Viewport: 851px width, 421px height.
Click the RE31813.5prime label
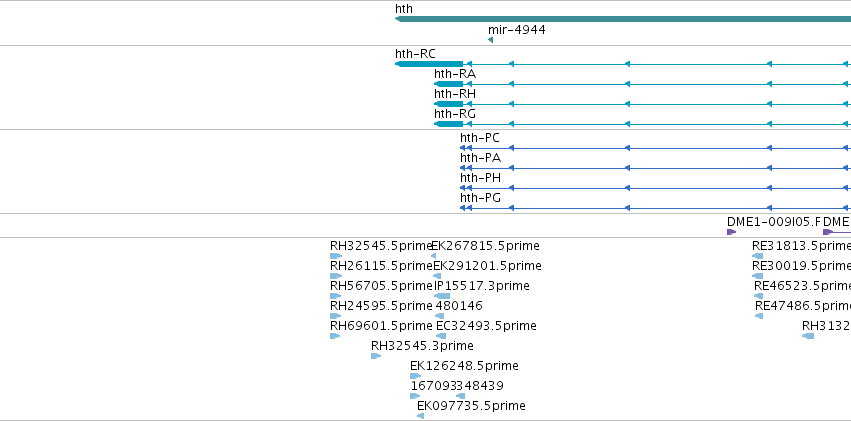tap(802, 246)
